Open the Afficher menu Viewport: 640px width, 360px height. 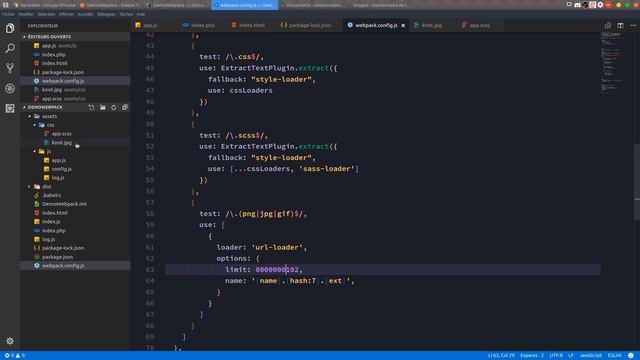point(66,14)
